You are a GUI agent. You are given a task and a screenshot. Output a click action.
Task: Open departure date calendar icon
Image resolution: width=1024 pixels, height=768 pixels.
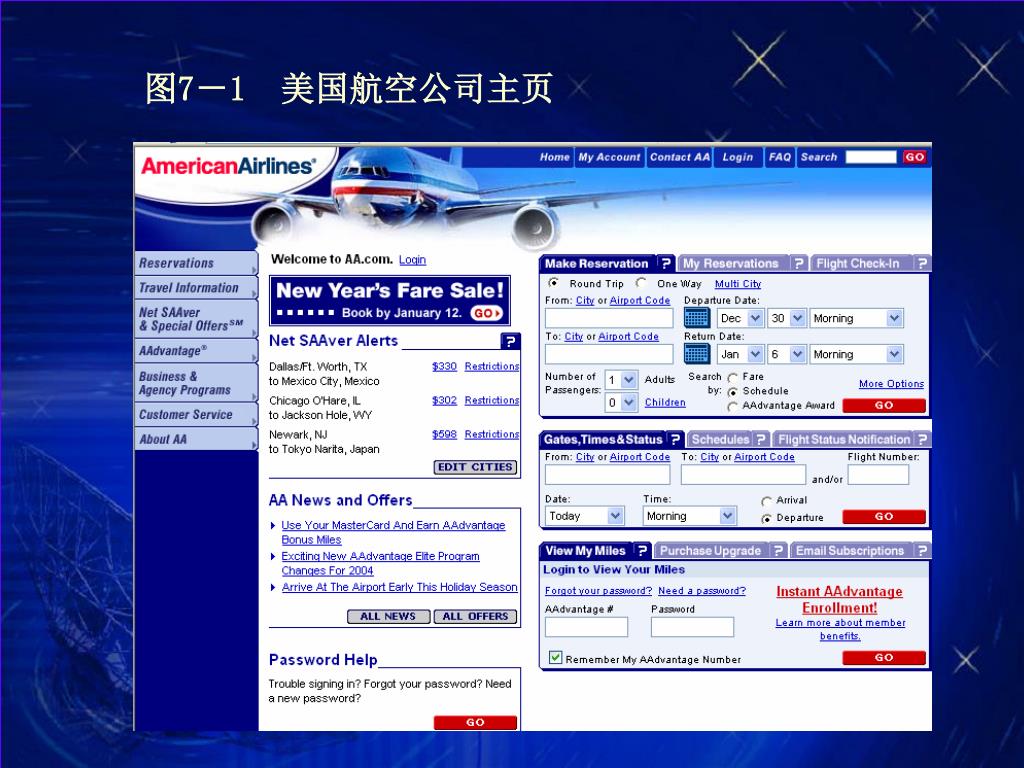(696, 318)
